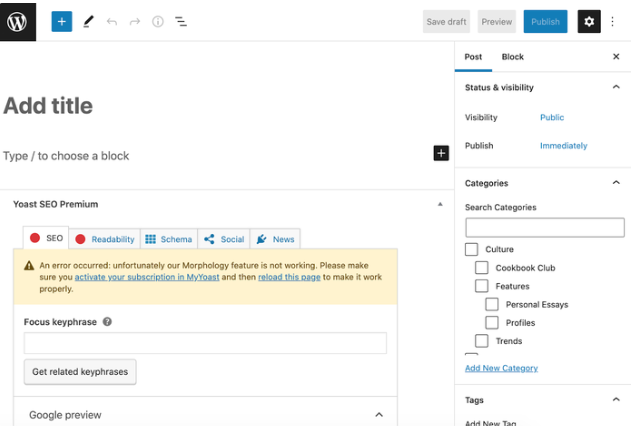The image size is (631, 429).
Task: Close the settings sidebar with the X
Action: pos(616,57)
